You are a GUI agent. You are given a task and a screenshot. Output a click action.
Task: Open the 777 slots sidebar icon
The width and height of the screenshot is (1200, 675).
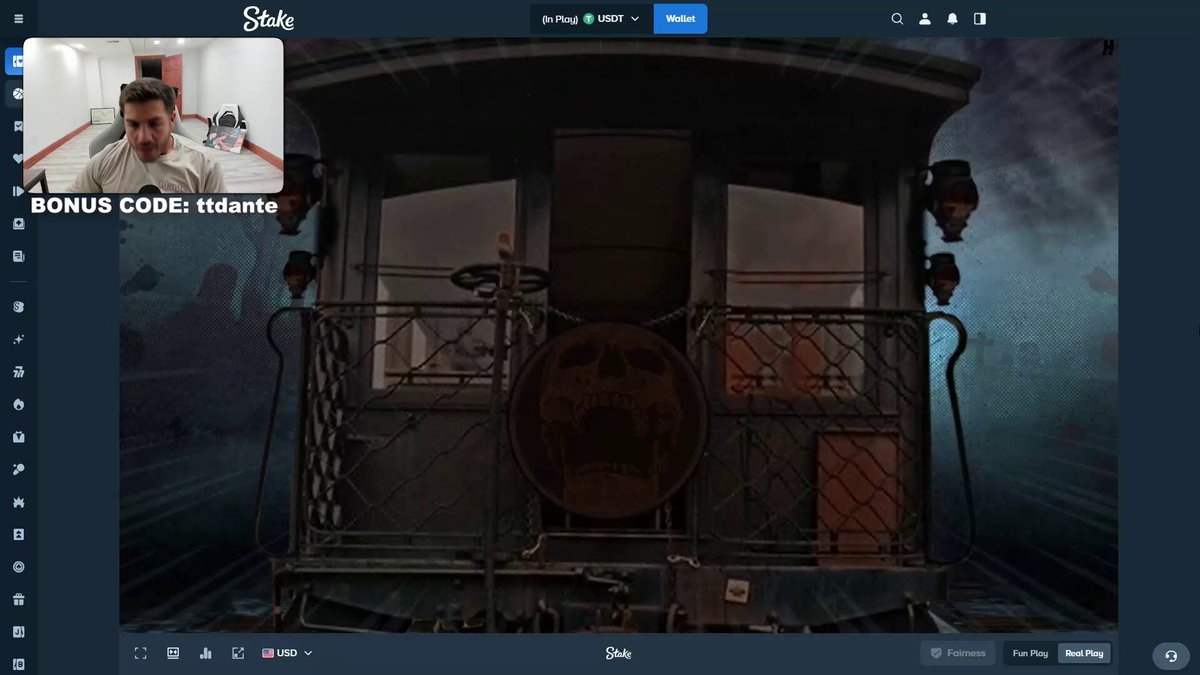[18, 372]
